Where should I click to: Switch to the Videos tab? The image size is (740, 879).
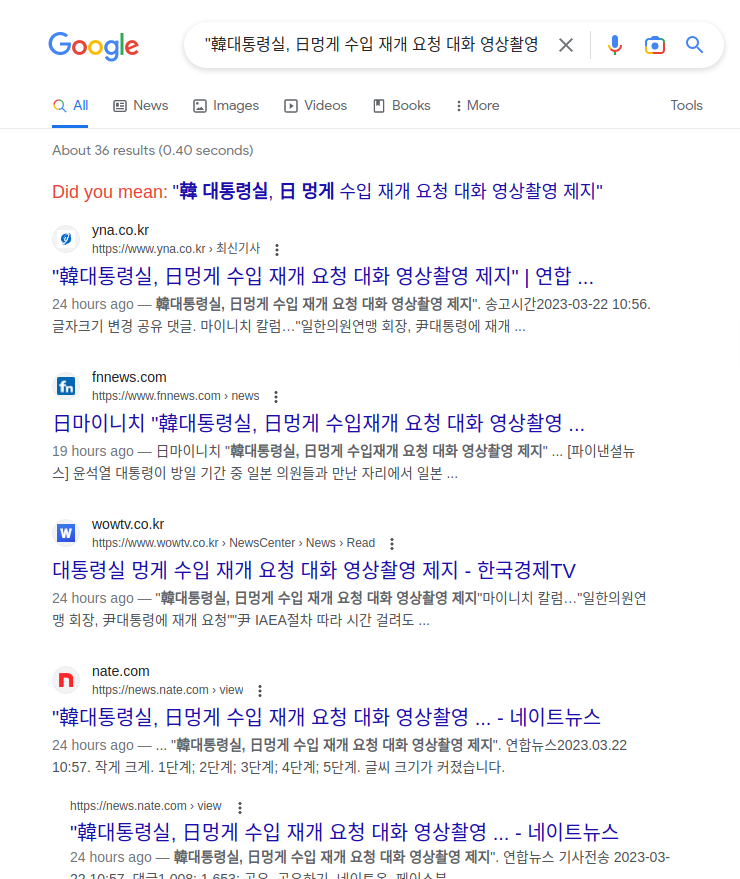click(x=316, y=105)
